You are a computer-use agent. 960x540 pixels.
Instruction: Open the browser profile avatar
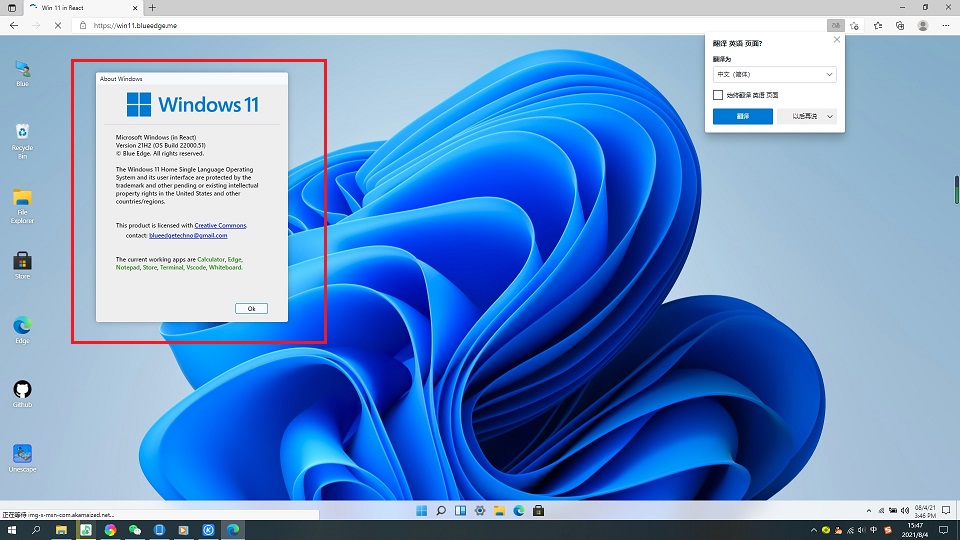pyautogui.click(x=923, y=26)
